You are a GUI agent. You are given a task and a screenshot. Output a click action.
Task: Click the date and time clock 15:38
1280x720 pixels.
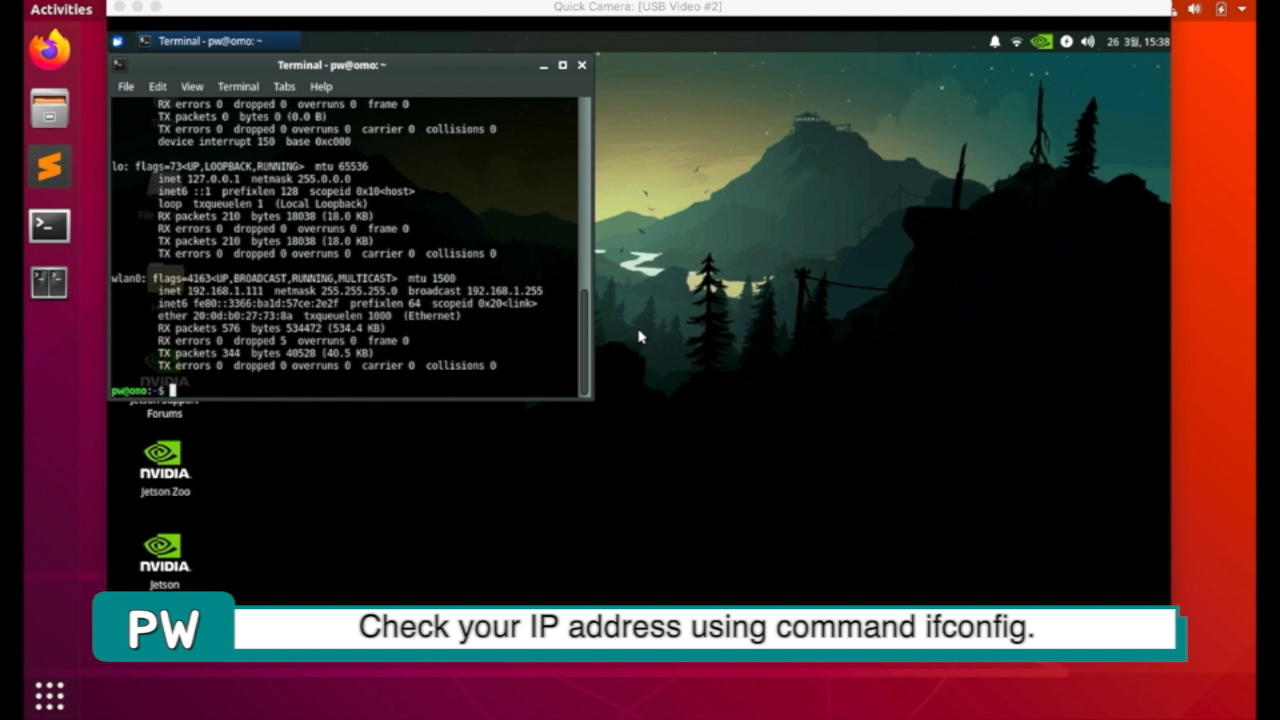(x=1138, y=42)
